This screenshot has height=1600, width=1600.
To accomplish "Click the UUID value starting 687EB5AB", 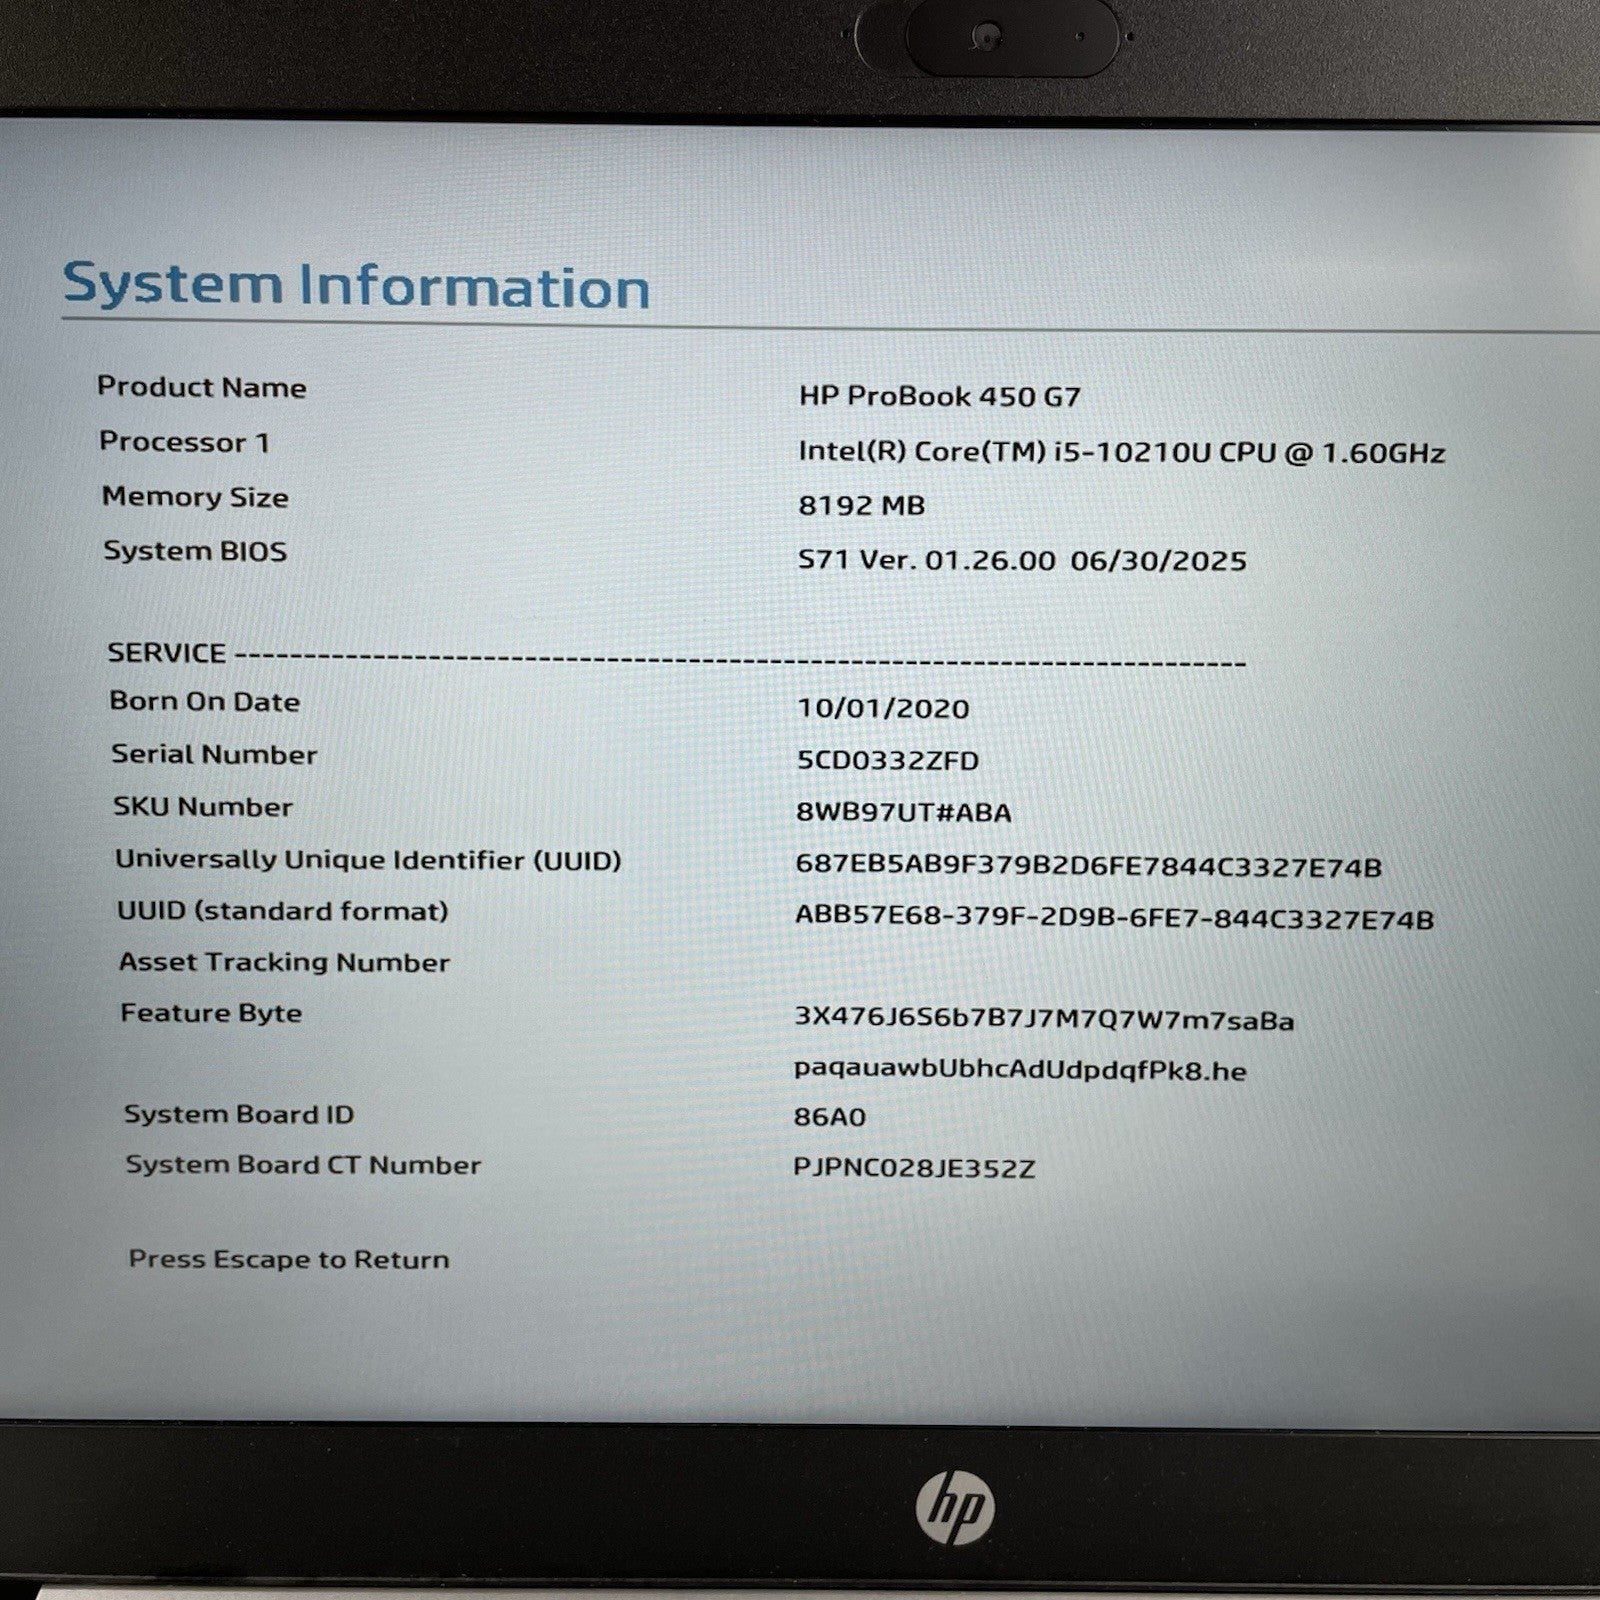I will pos(1088,866).
